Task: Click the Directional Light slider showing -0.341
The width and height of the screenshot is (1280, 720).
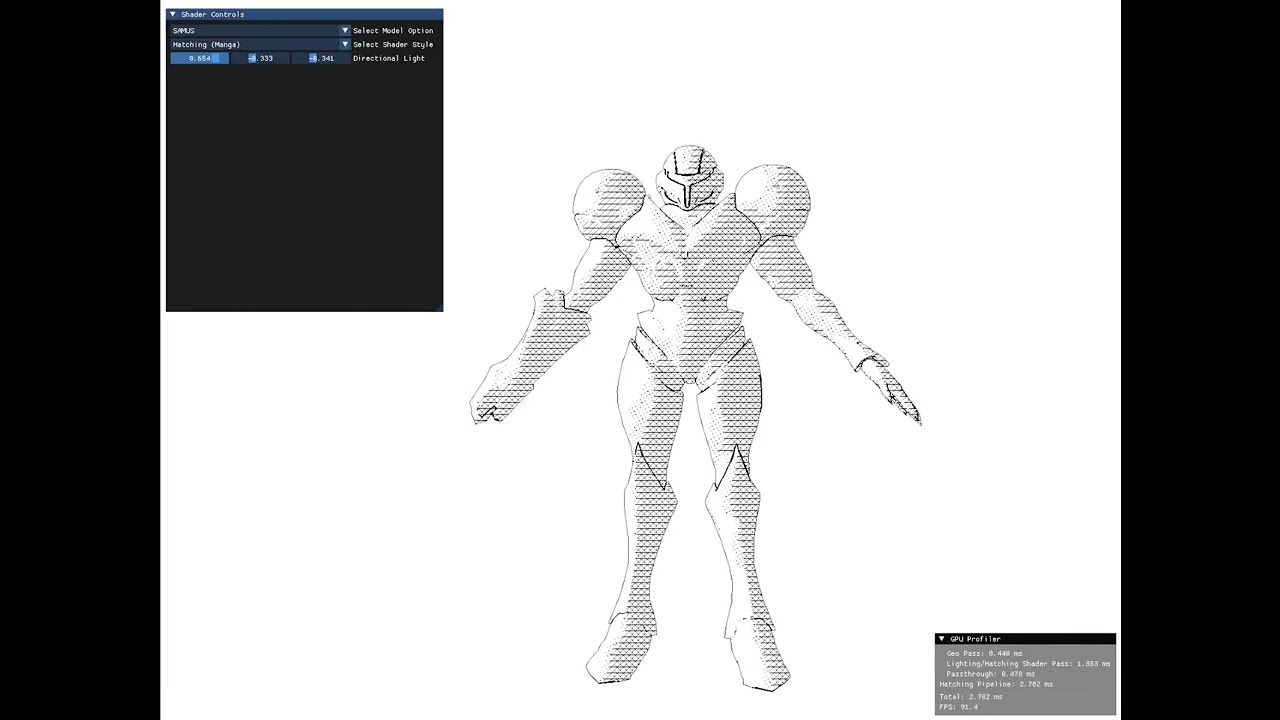Action: 321,58
